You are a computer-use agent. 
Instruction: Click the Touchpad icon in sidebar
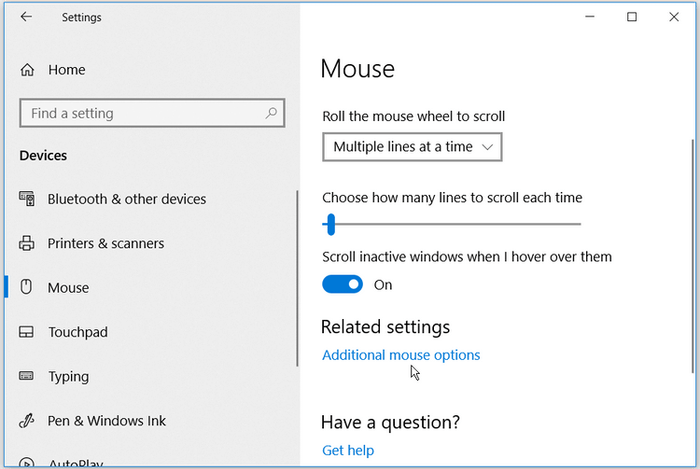click(x=26, y=332)
